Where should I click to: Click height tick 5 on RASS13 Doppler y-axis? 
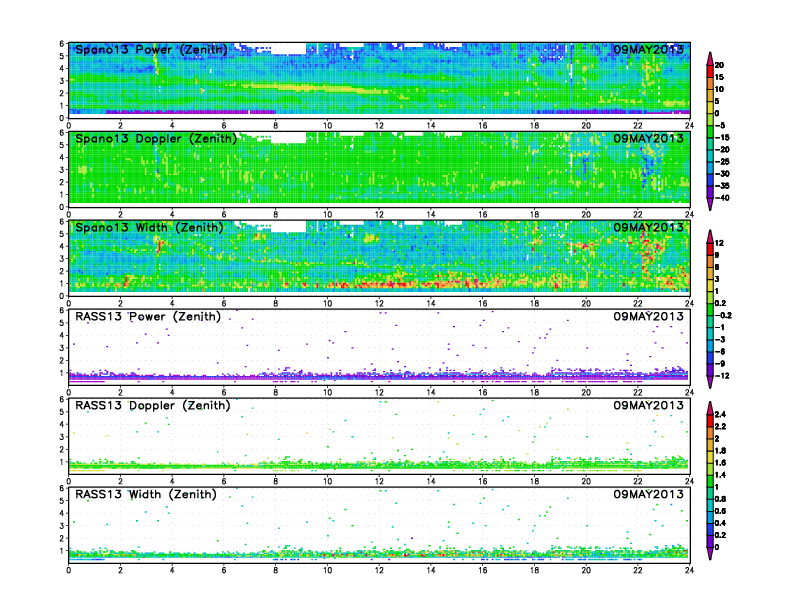click(62, 412)
